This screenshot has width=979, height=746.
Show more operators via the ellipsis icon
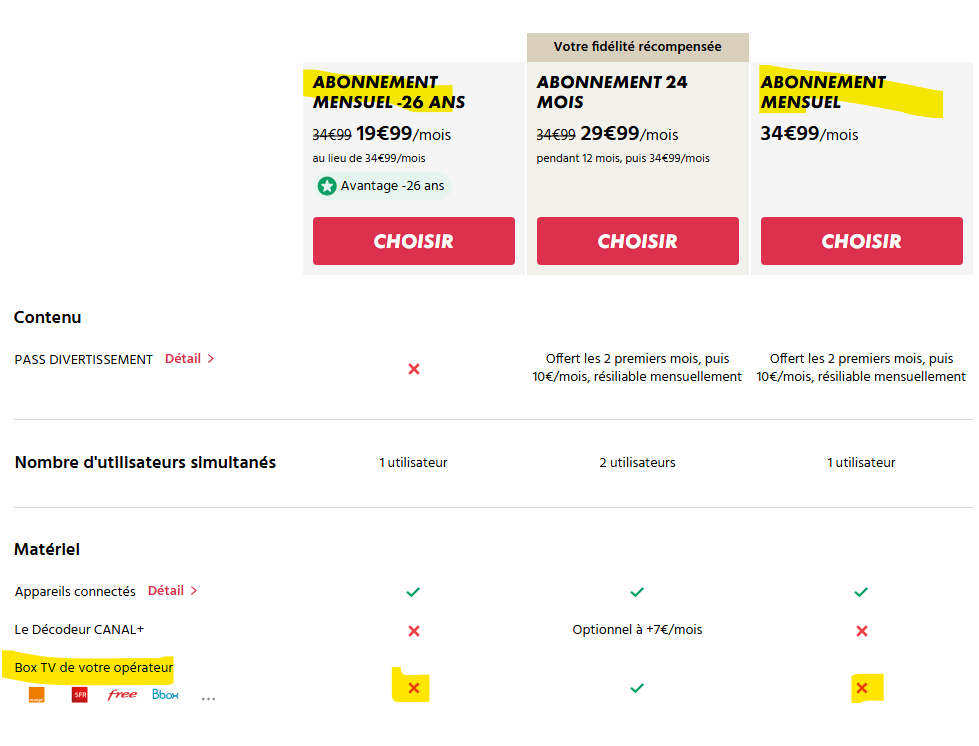(x=208, y=698)
